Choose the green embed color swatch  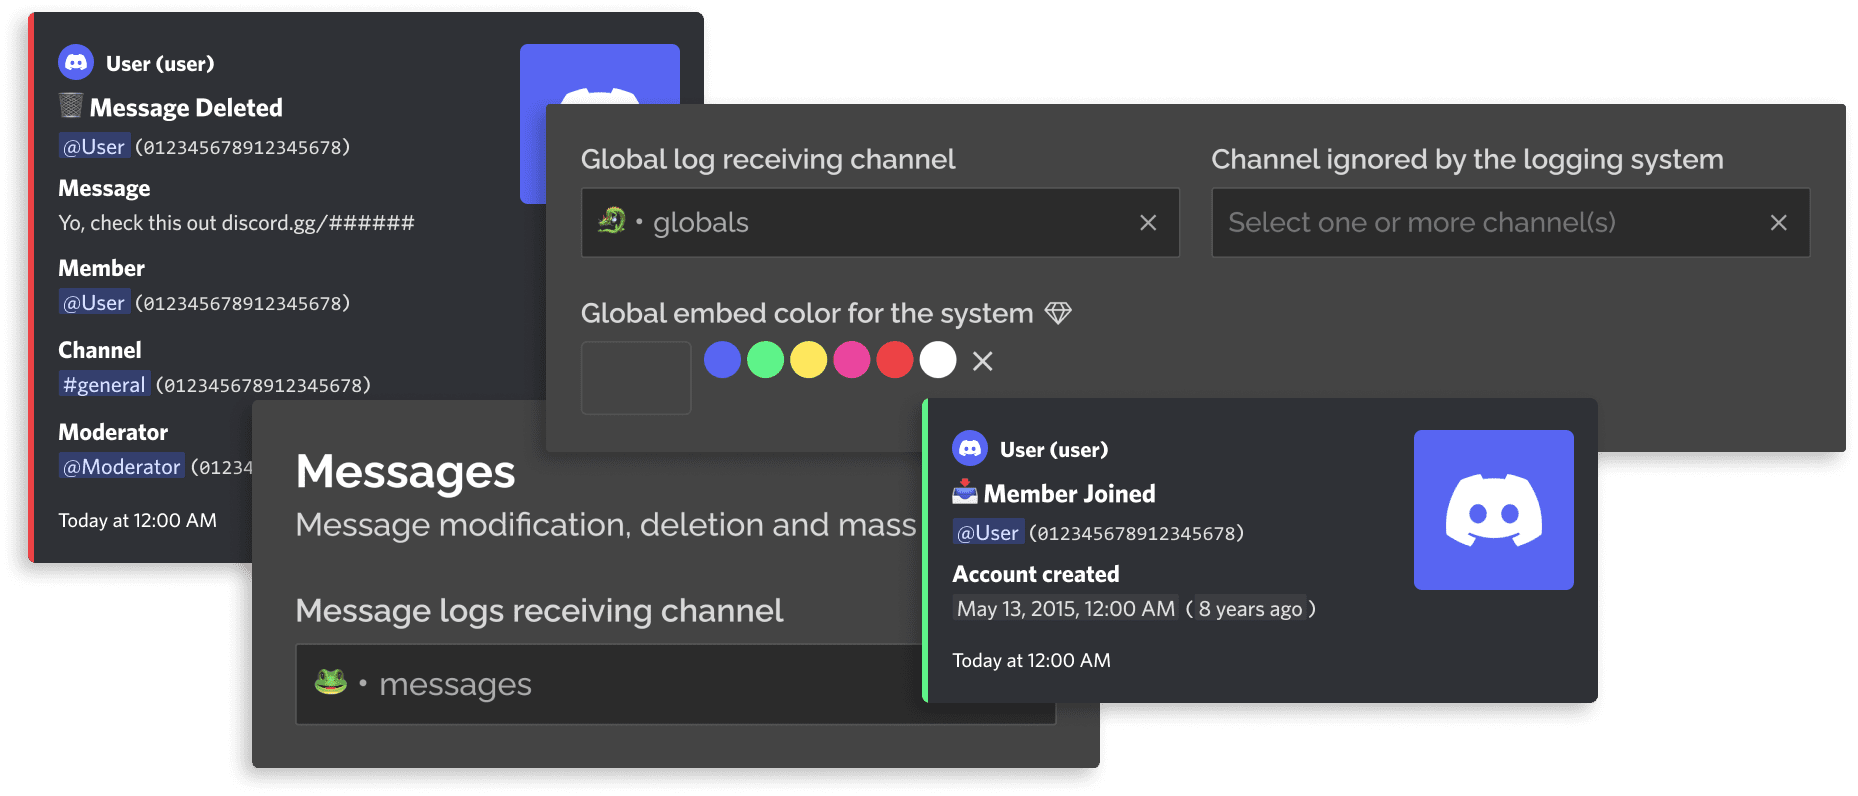click(765, 360)
